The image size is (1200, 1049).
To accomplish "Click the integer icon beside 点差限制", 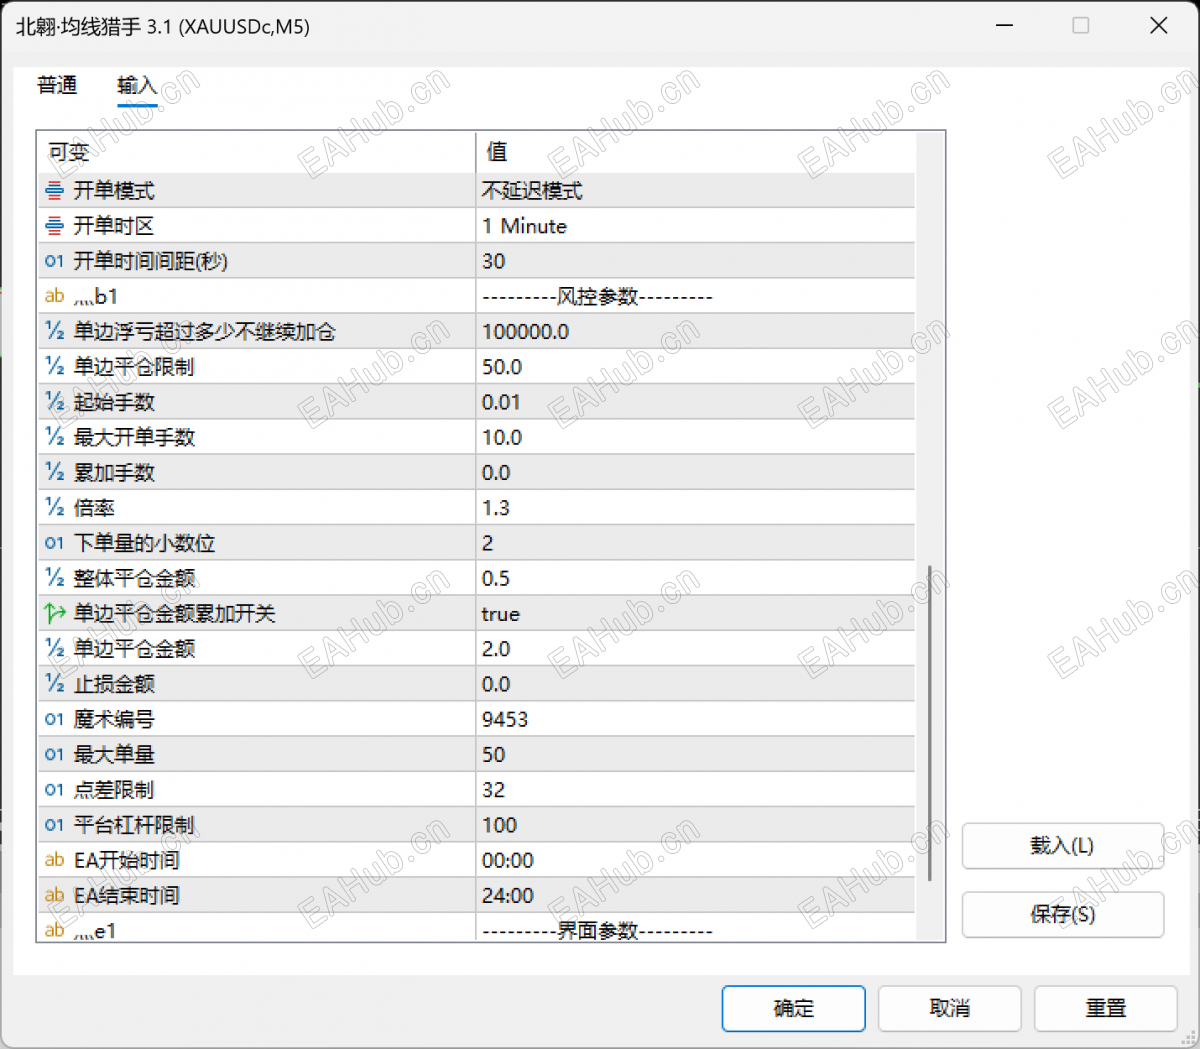I will 55,790.
